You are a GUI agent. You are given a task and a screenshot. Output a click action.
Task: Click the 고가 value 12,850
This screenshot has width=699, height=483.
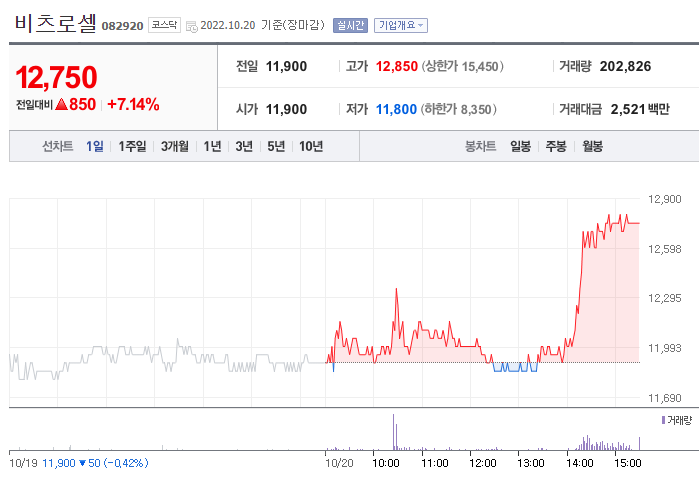pyautogui.click(x=396, y=66)
